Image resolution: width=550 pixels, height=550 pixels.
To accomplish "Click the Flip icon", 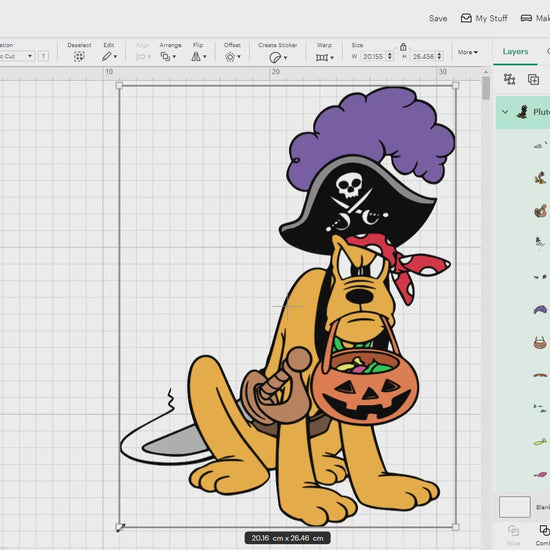I will 196,56.
